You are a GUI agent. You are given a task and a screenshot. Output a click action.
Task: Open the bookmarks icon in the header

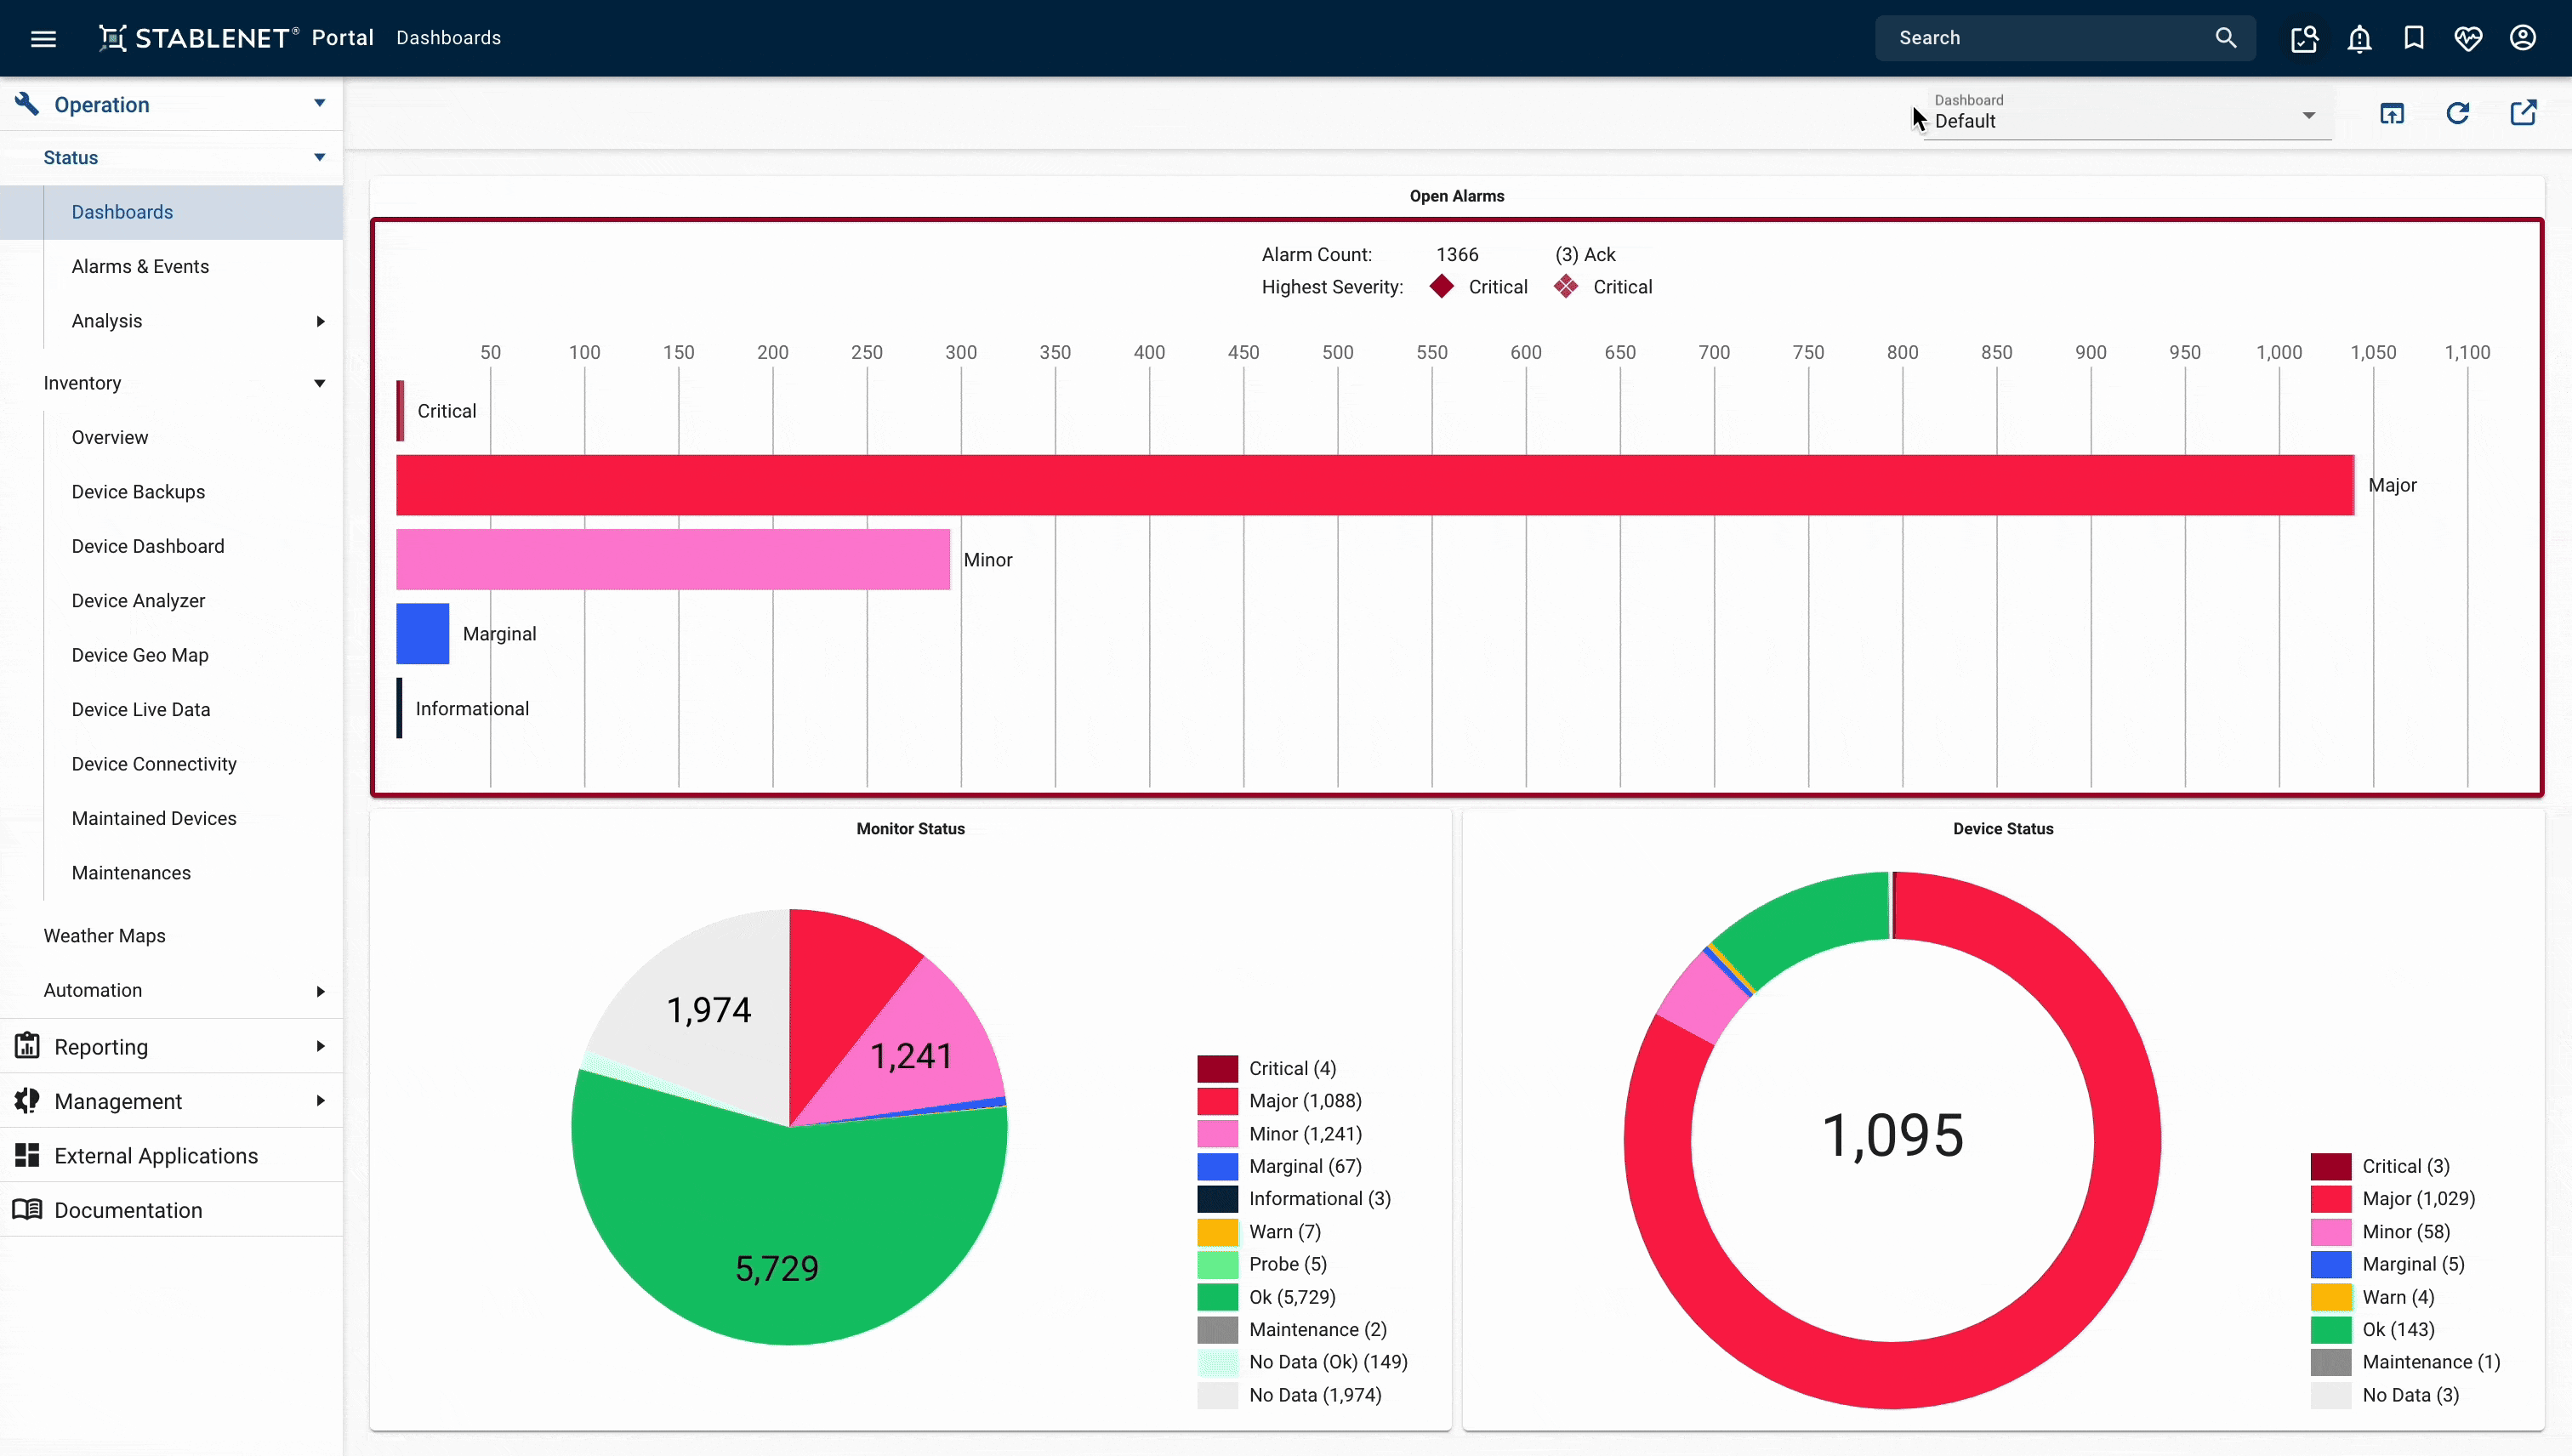coord(2414,38)
